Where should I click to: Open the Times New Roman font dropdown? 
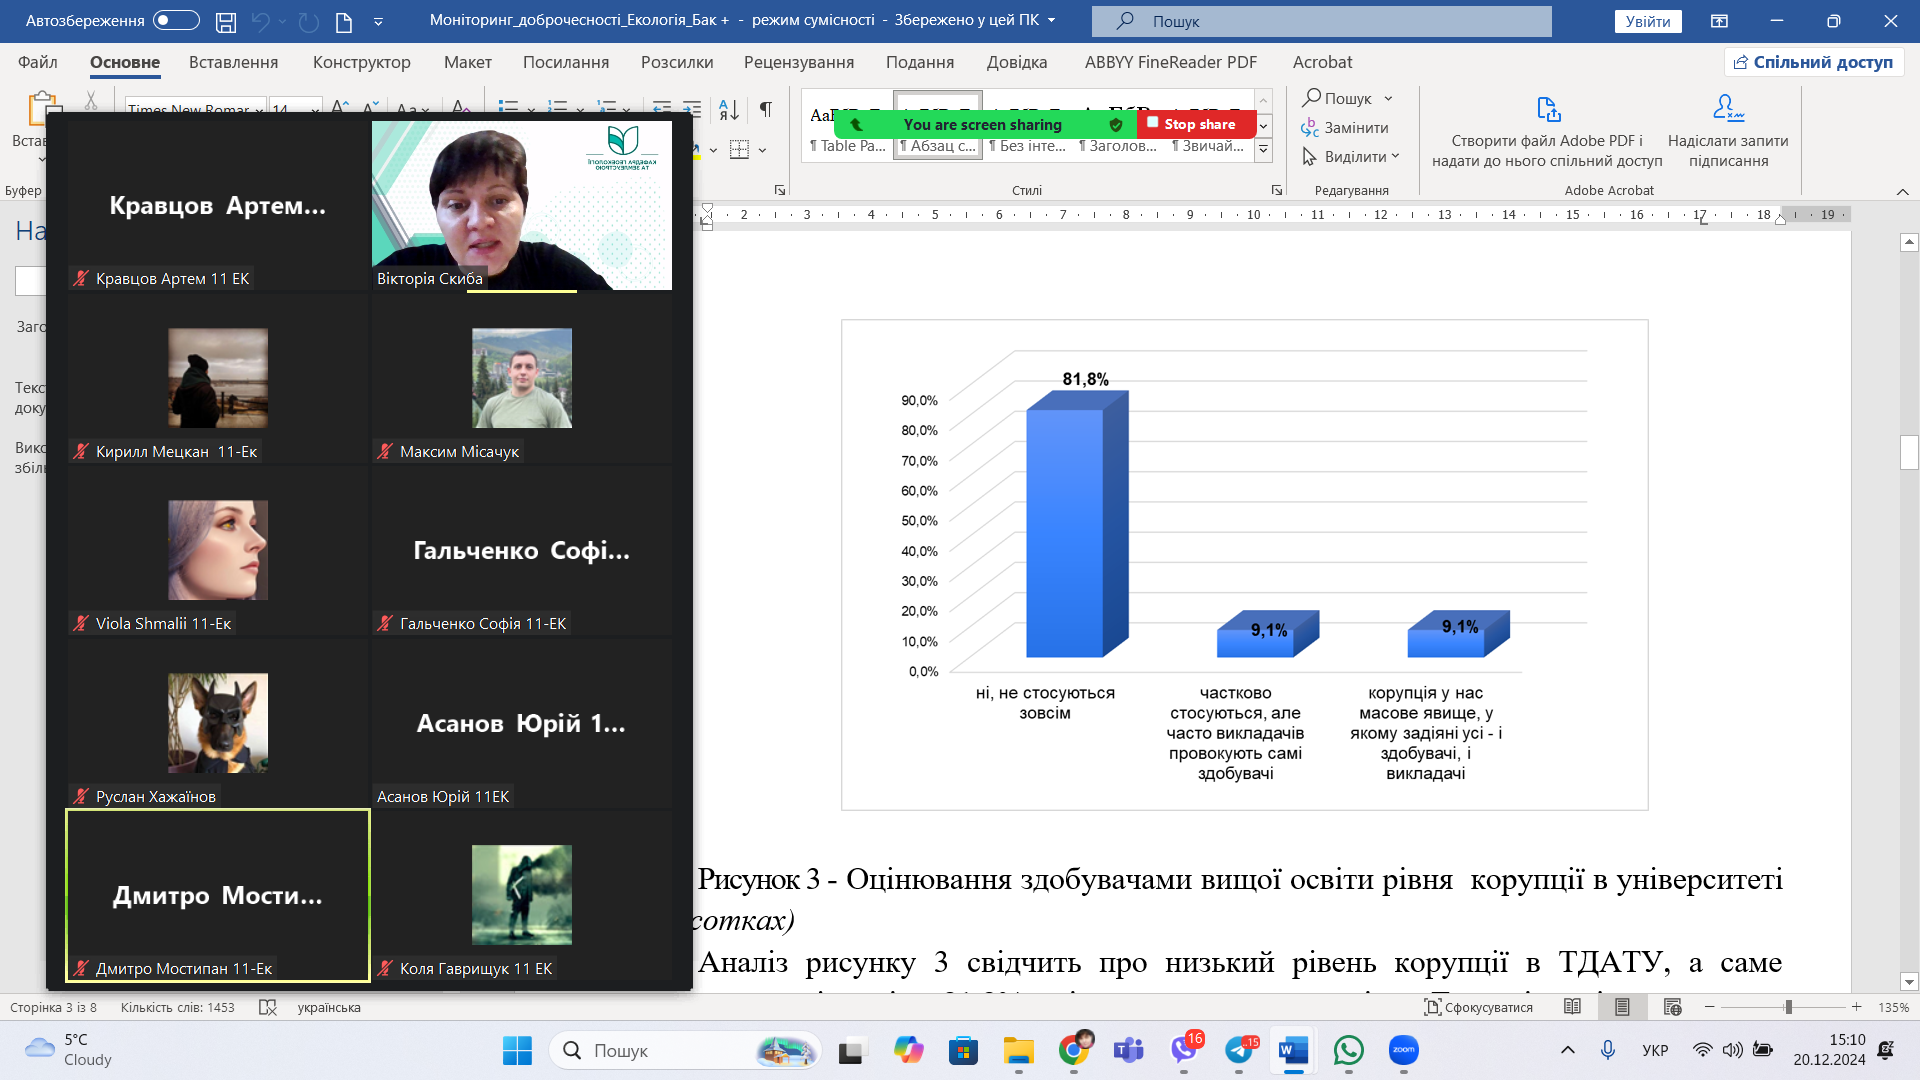(x=258, y=112)
